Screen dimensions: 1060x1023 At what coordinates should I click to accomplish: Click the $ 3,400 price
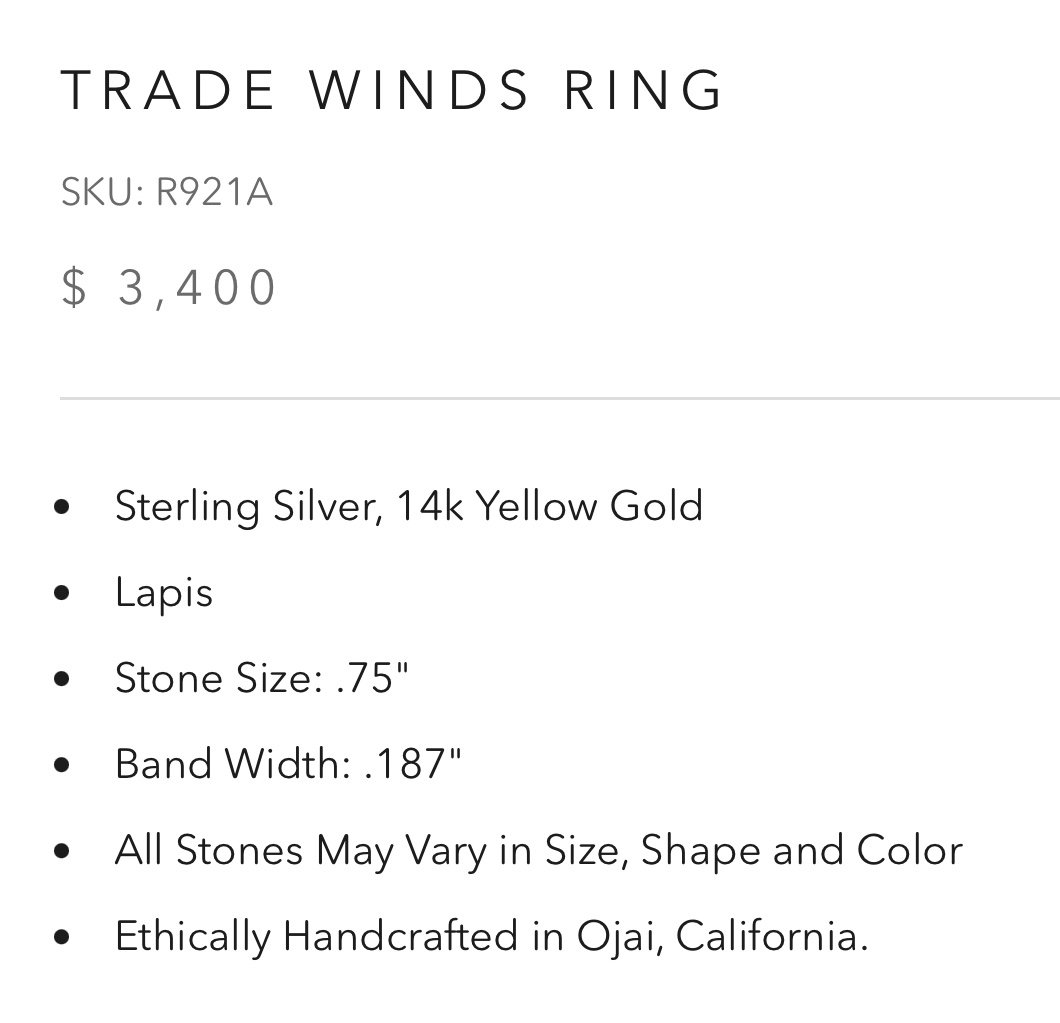coord(168,287)
